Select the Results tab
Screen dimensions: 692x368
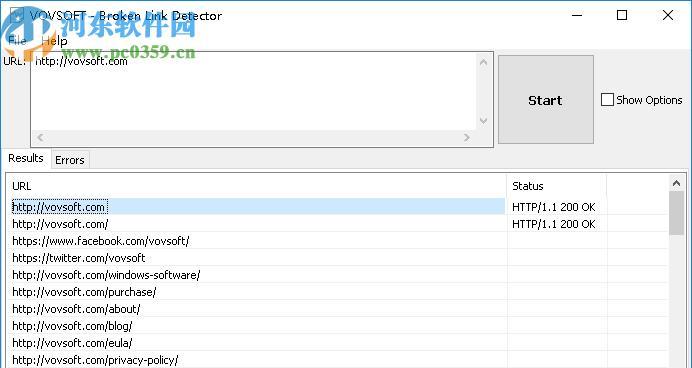pyautogui.click(x=26, y=158)
